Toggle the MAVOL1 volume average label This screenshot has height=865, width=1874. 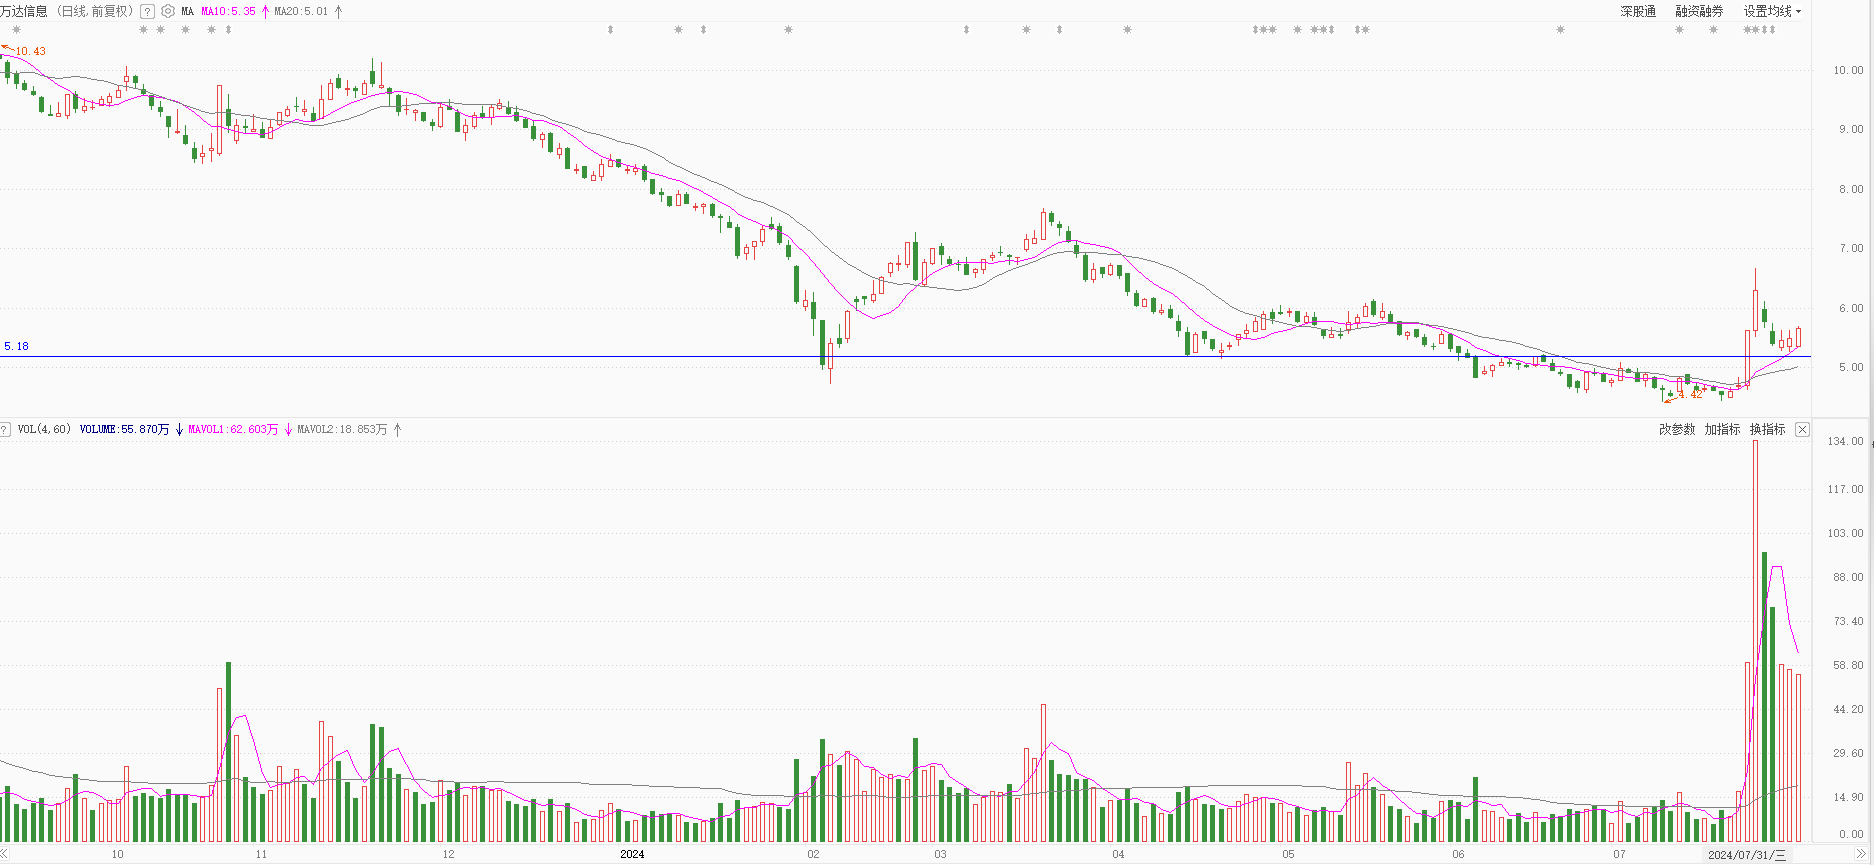pos(233,430)
